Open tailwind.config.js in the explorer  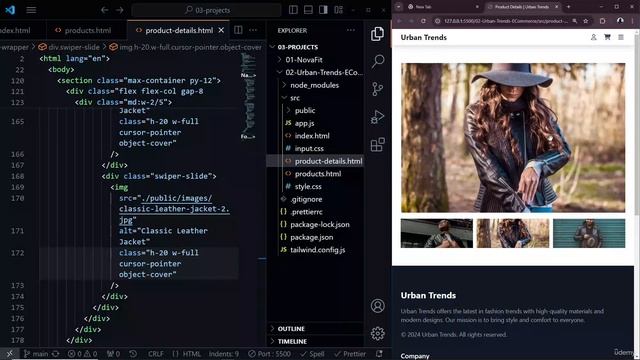pos(318,249)
